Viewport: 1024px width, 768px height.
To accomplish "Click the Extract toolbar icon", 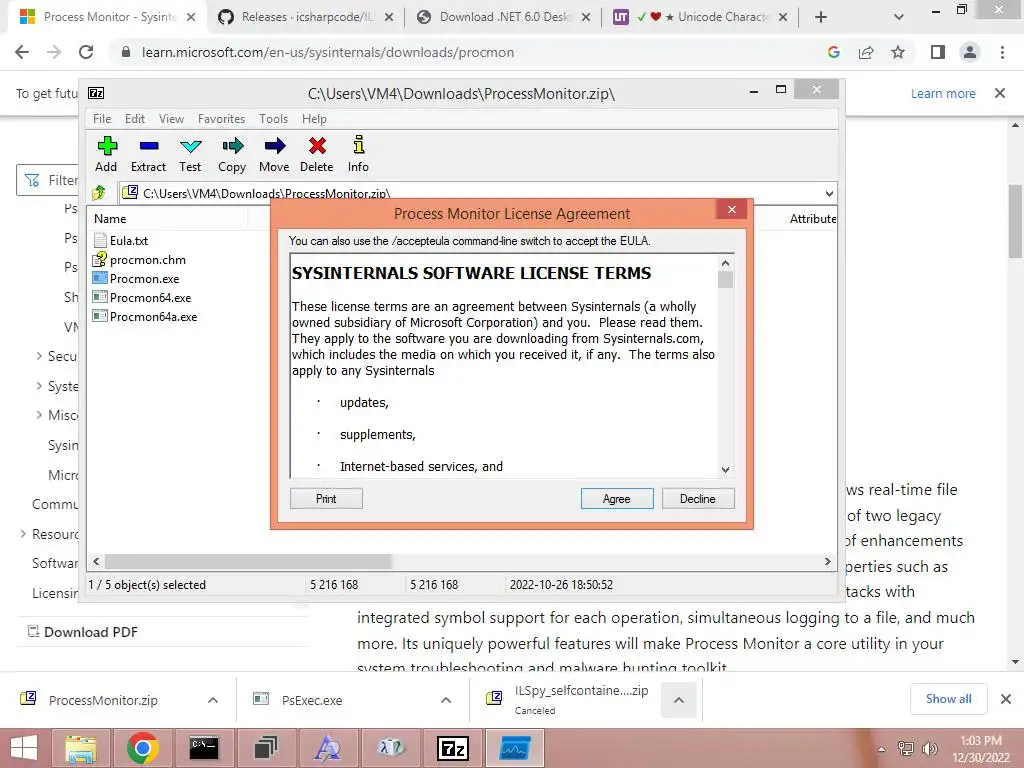I will [148, 155].
